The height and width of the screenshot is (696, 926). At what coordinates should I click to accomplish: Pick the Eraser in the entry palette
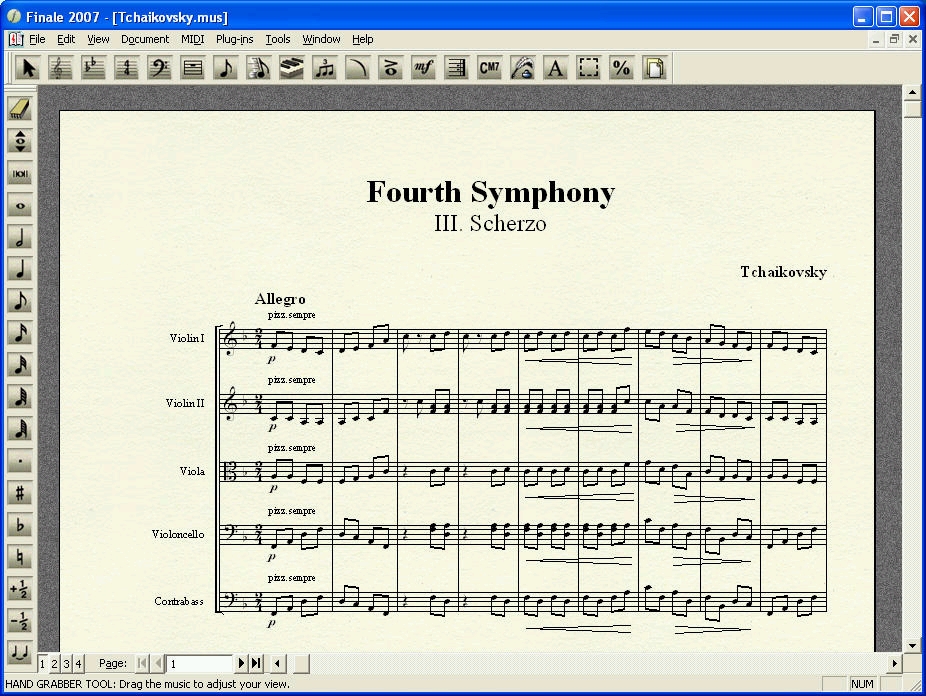tap(20, 109)
